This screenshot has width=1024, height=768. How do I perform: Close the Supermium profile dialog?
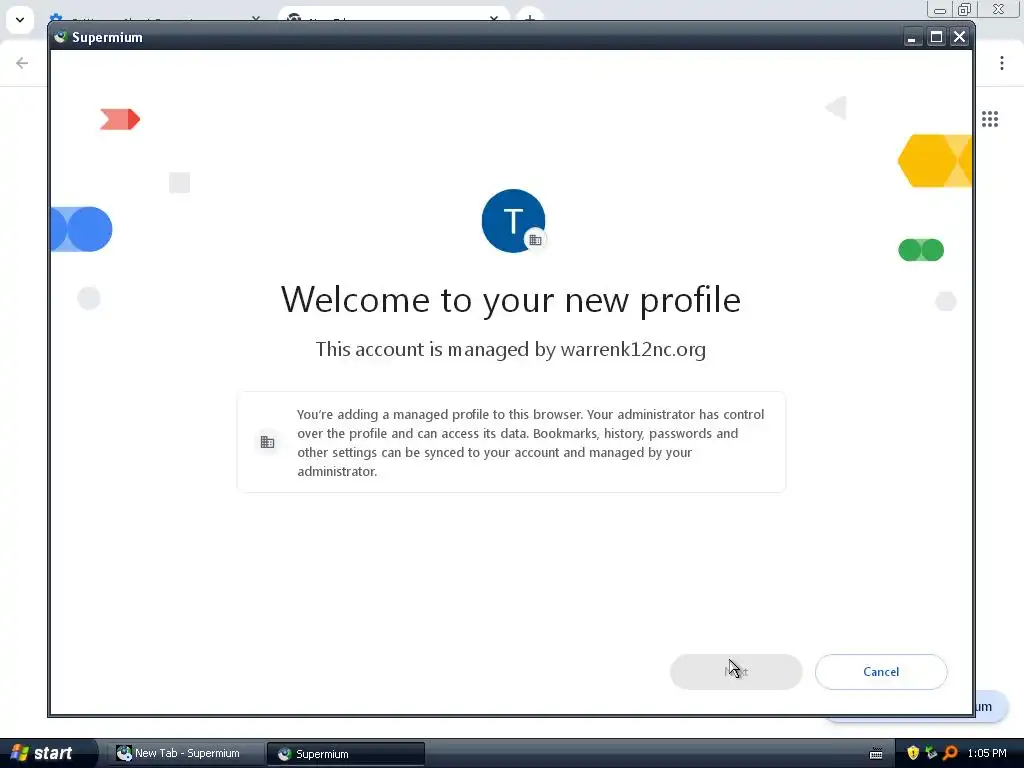959,37
